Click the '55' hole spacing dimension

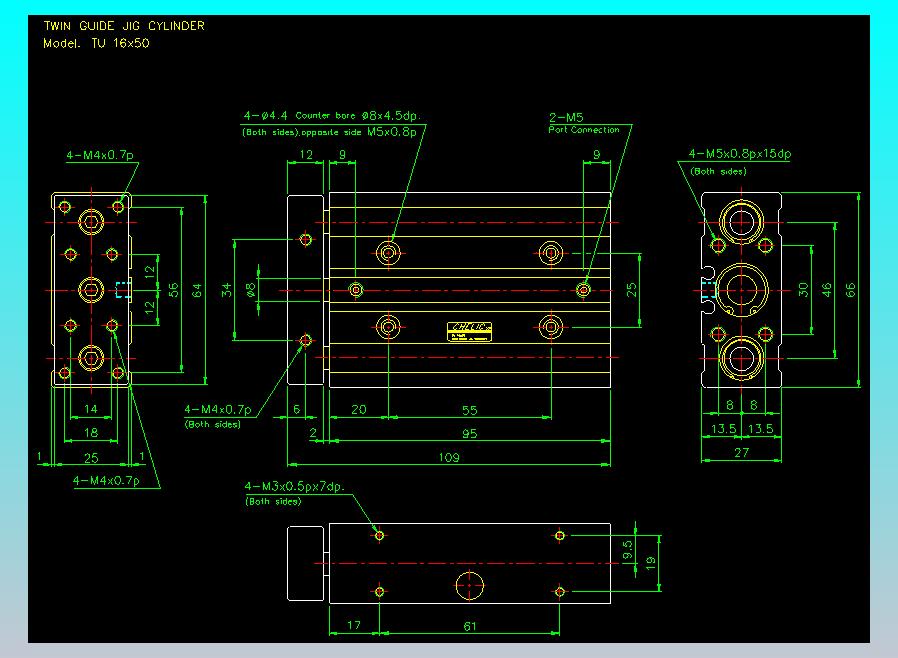470,410
